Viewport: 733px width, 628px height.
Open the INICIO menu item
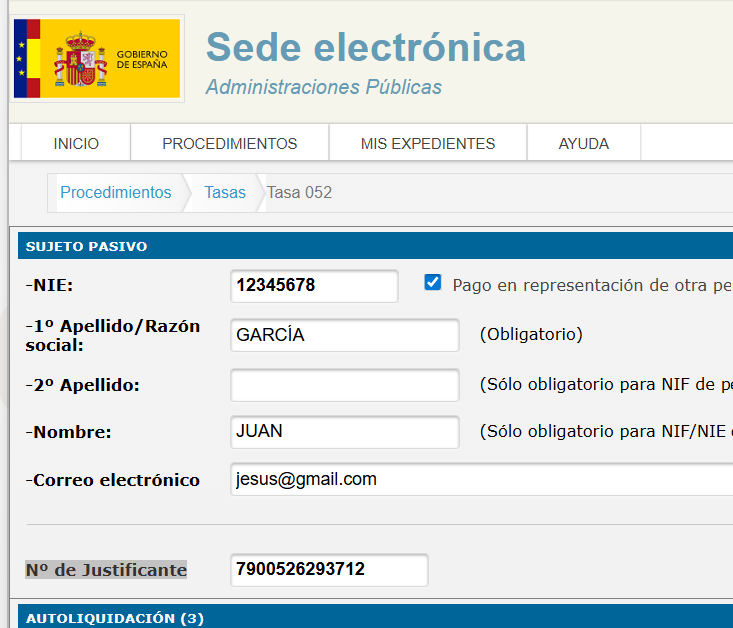coord(76,143)
